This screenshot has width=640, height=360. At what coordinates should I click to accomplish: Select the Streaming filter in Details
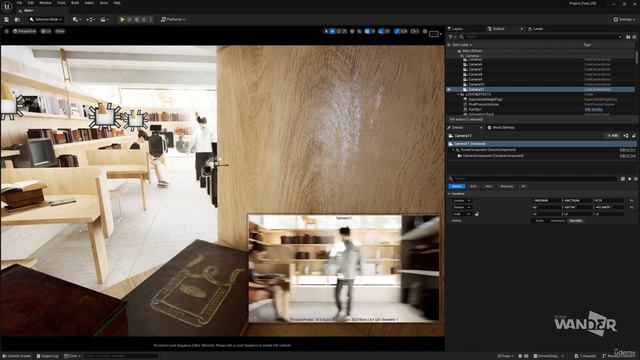pos(507,187)
